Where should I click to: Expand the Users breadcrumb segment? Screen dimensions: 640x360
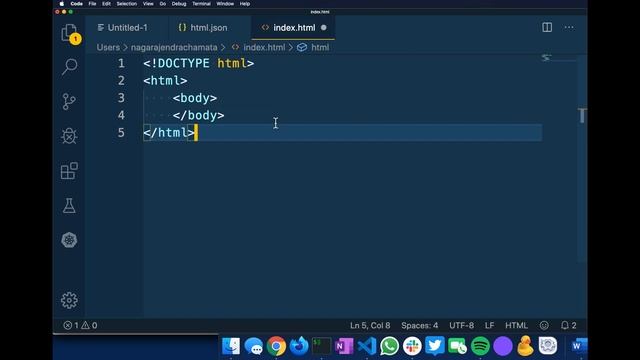(x=108, y=47)
